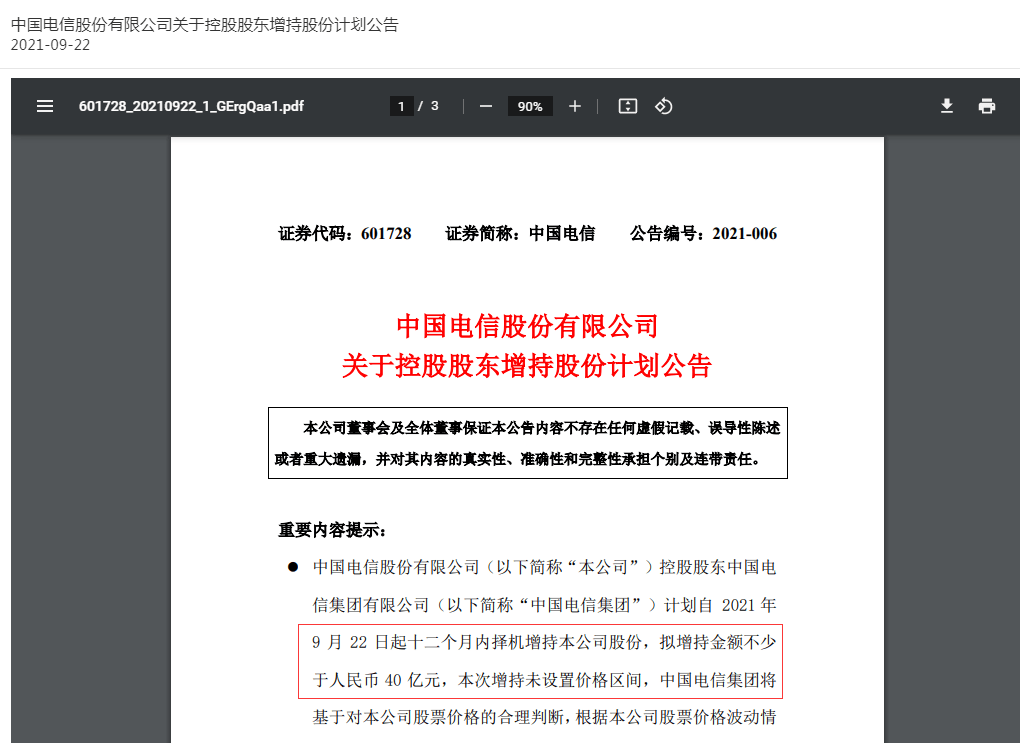Click the fit to page icon
This screenshot has height=743, width=1020.
point(628,106)
